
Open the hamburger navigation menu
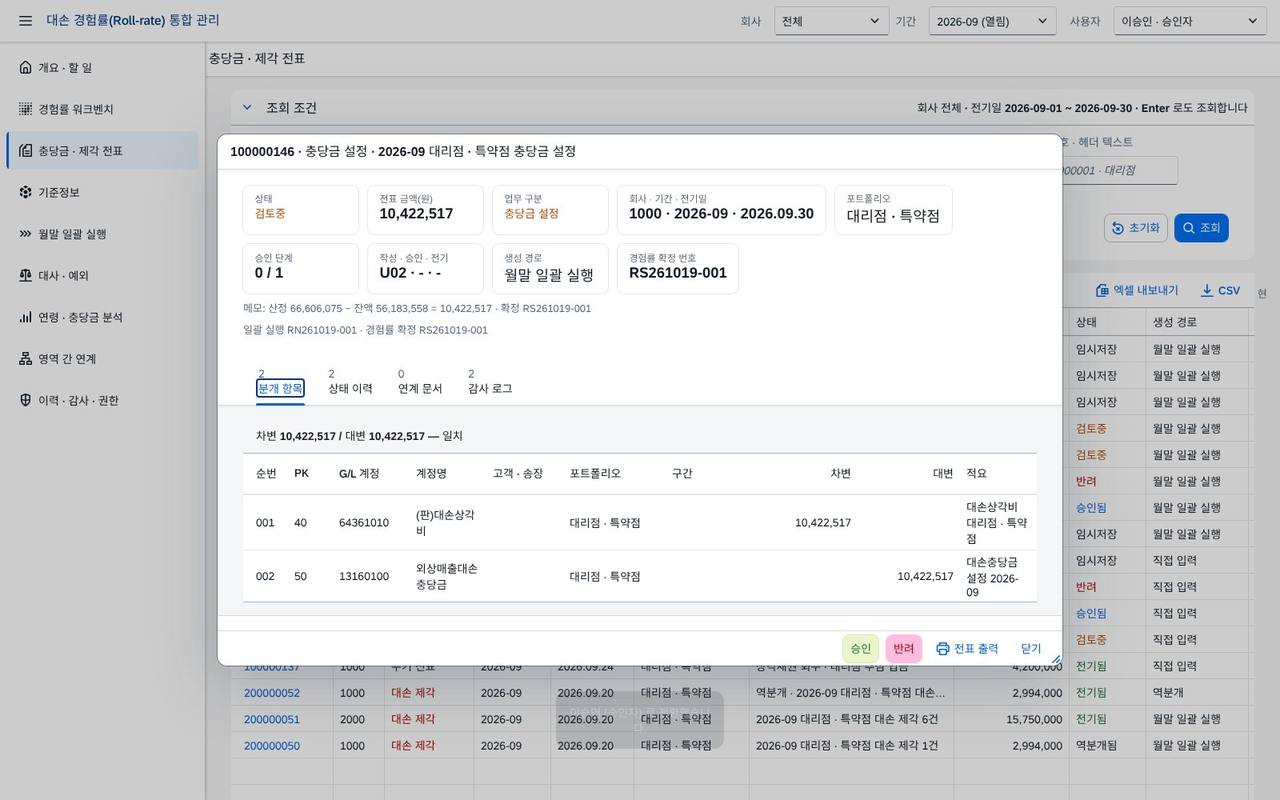pos(26,21)
